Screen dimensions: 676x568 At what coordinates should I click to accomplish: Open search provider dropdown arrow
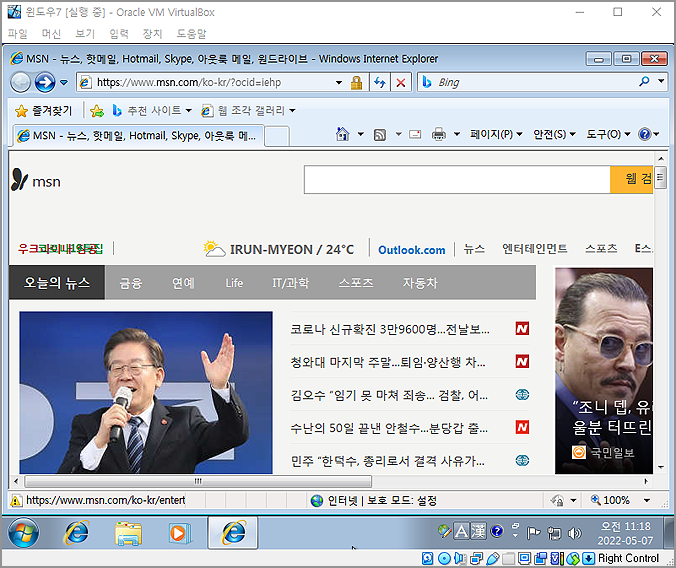tap(661, 81)
